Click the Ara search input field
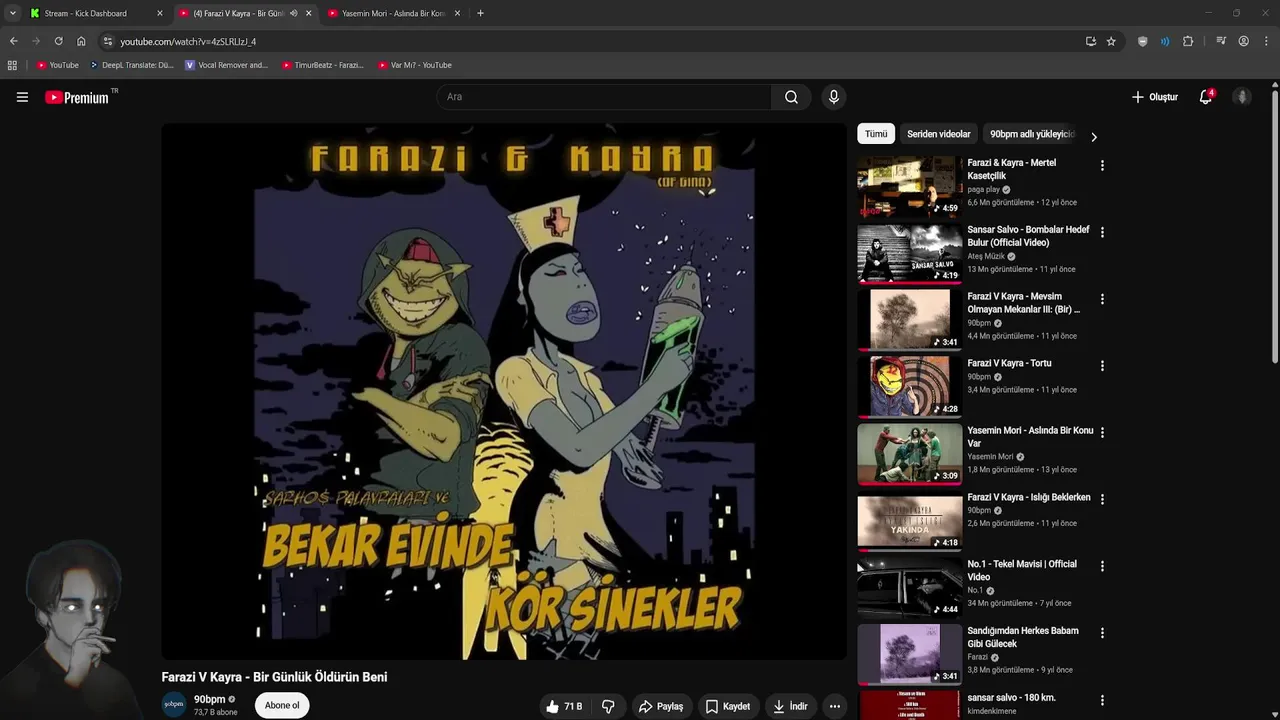The image size is (1280, 720). coord(603,97)
